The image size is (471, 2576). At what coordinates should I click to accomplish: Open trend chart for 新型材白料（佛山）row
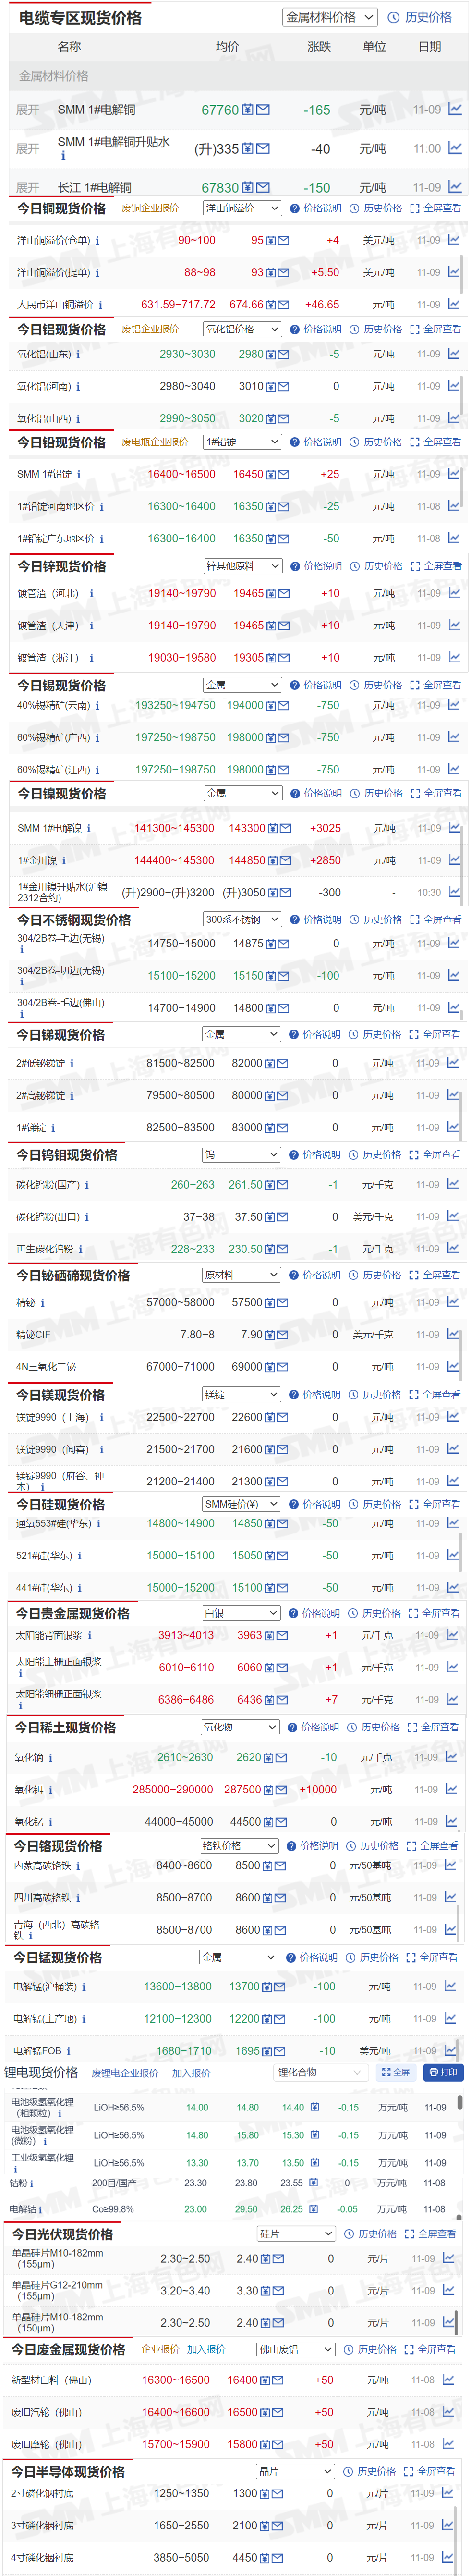449,2380
